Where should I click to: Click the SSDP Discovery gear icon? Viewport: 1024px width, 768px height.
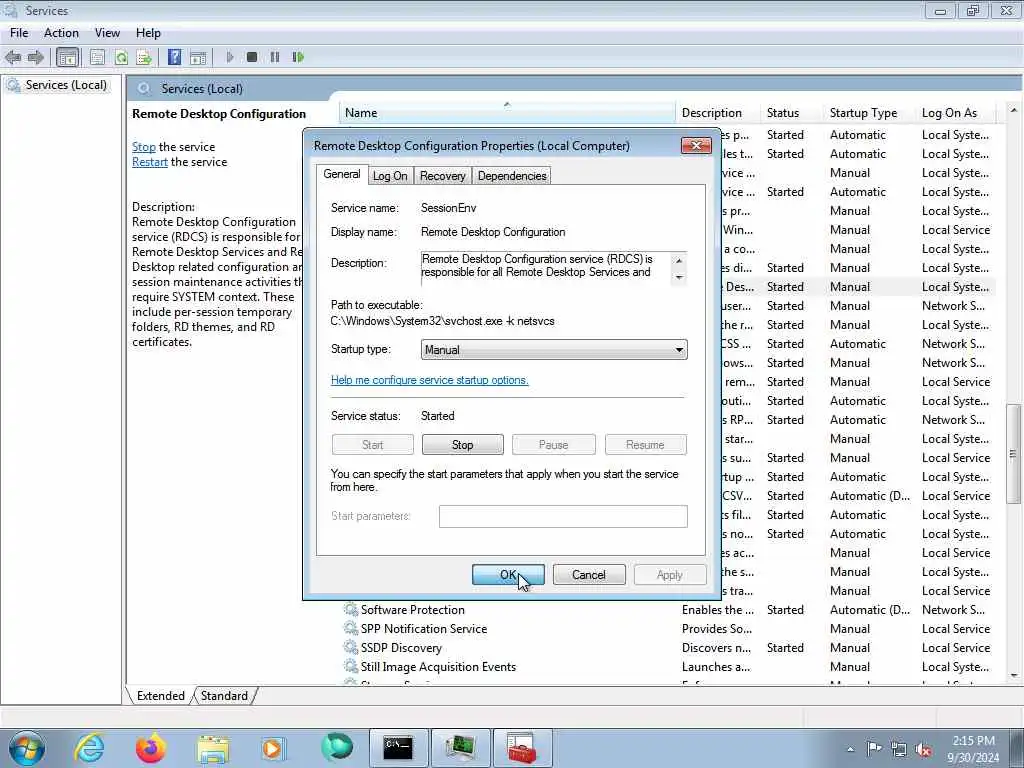click(351, 648)
